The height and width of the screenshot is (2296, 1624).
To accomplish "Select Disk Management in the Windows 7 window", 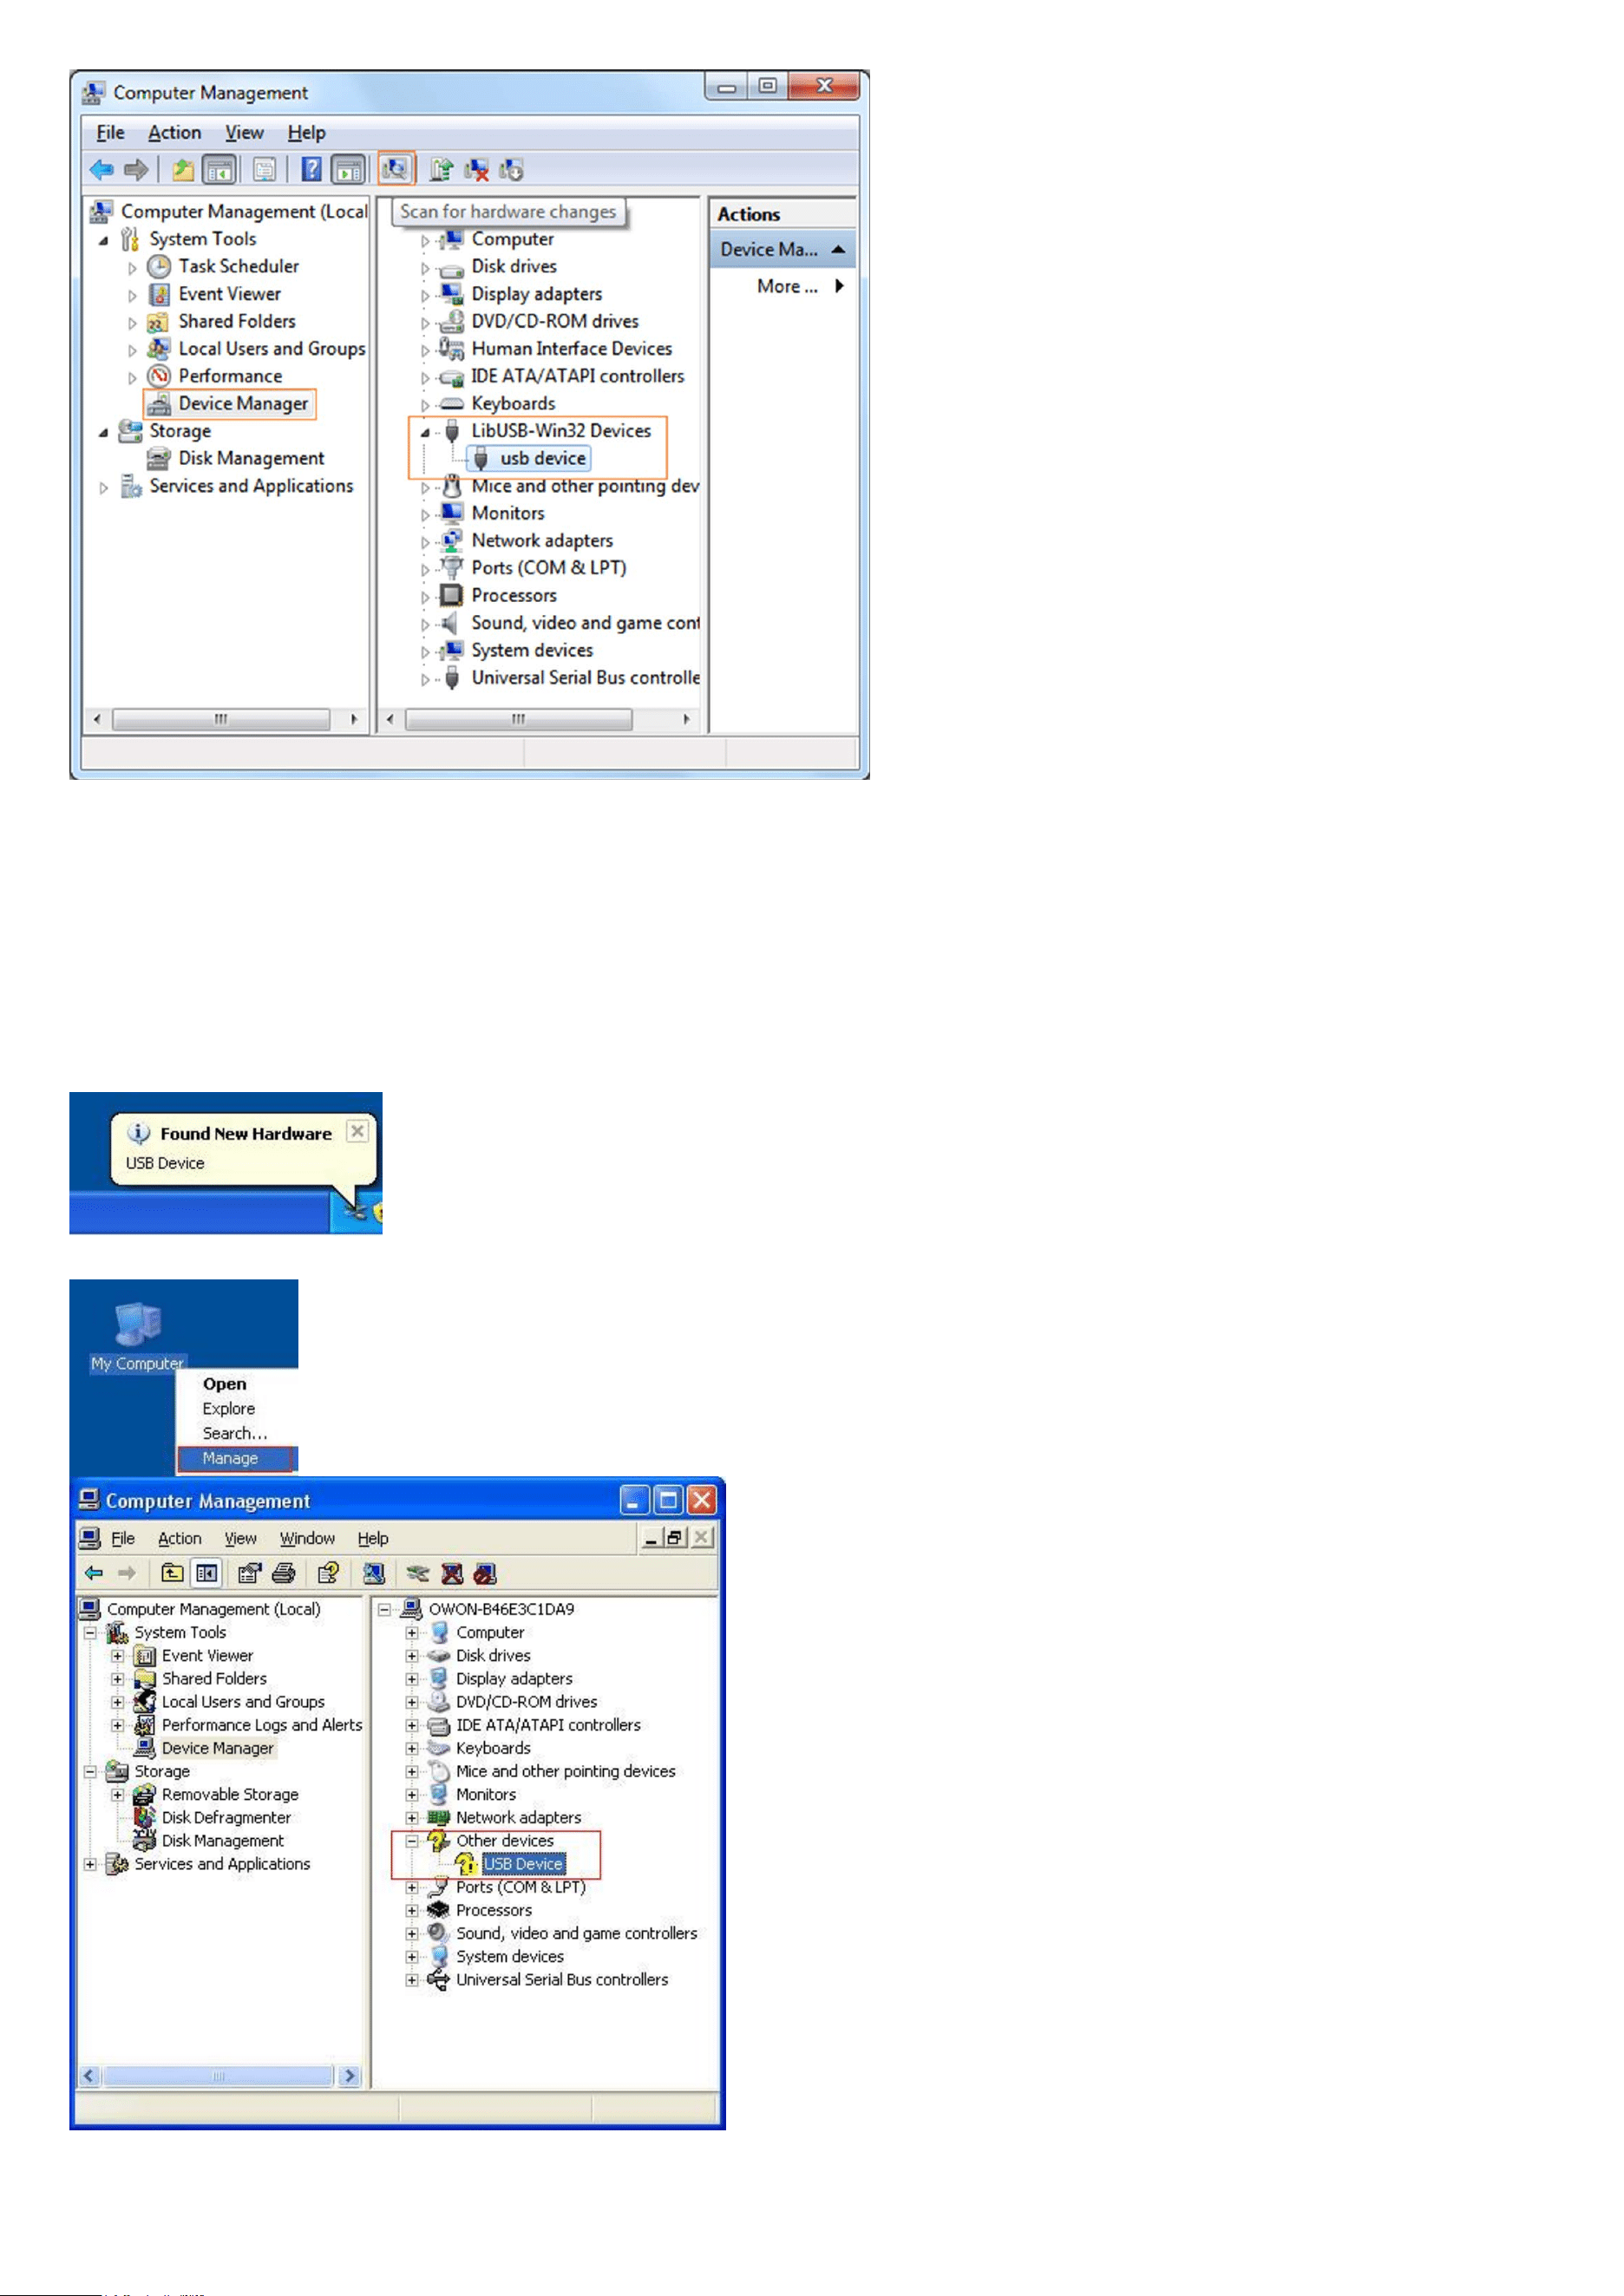I will pos(251,458).
